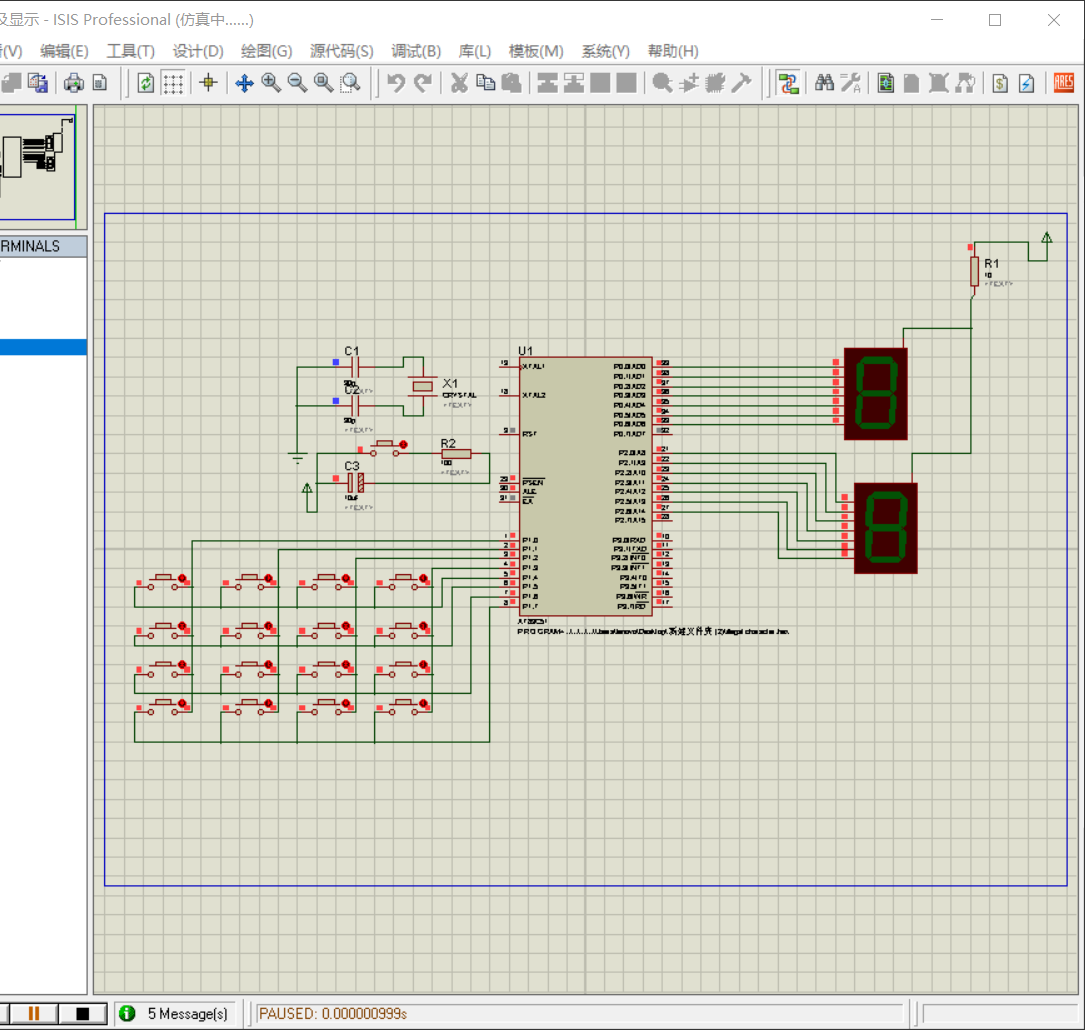
Task: Click the Zoom Out magnifier
Action: click(297, 83)
